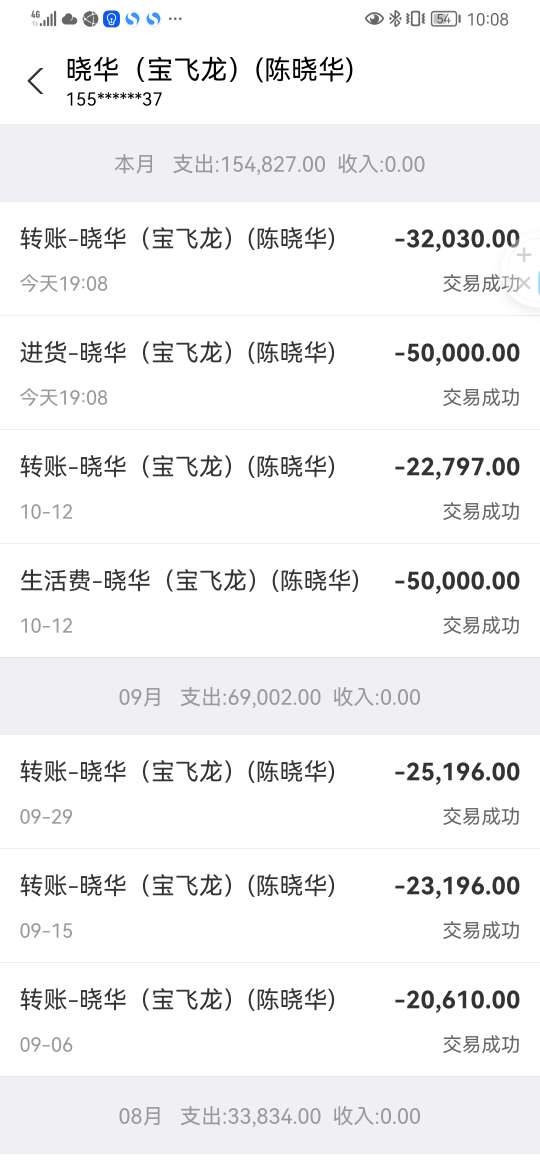
Task: Open the 09-29 transfer of -25,196.00
Action: click(x=270, y=792)
